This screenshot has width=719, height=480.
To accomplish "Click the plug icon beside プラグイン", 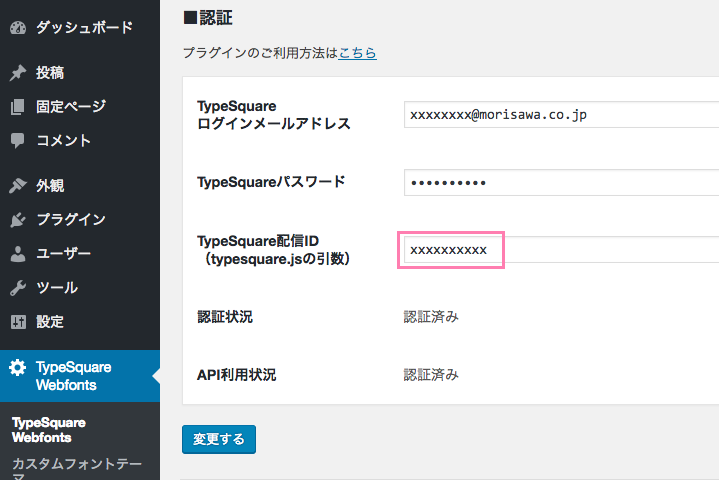I will click(x=18, y=220).
